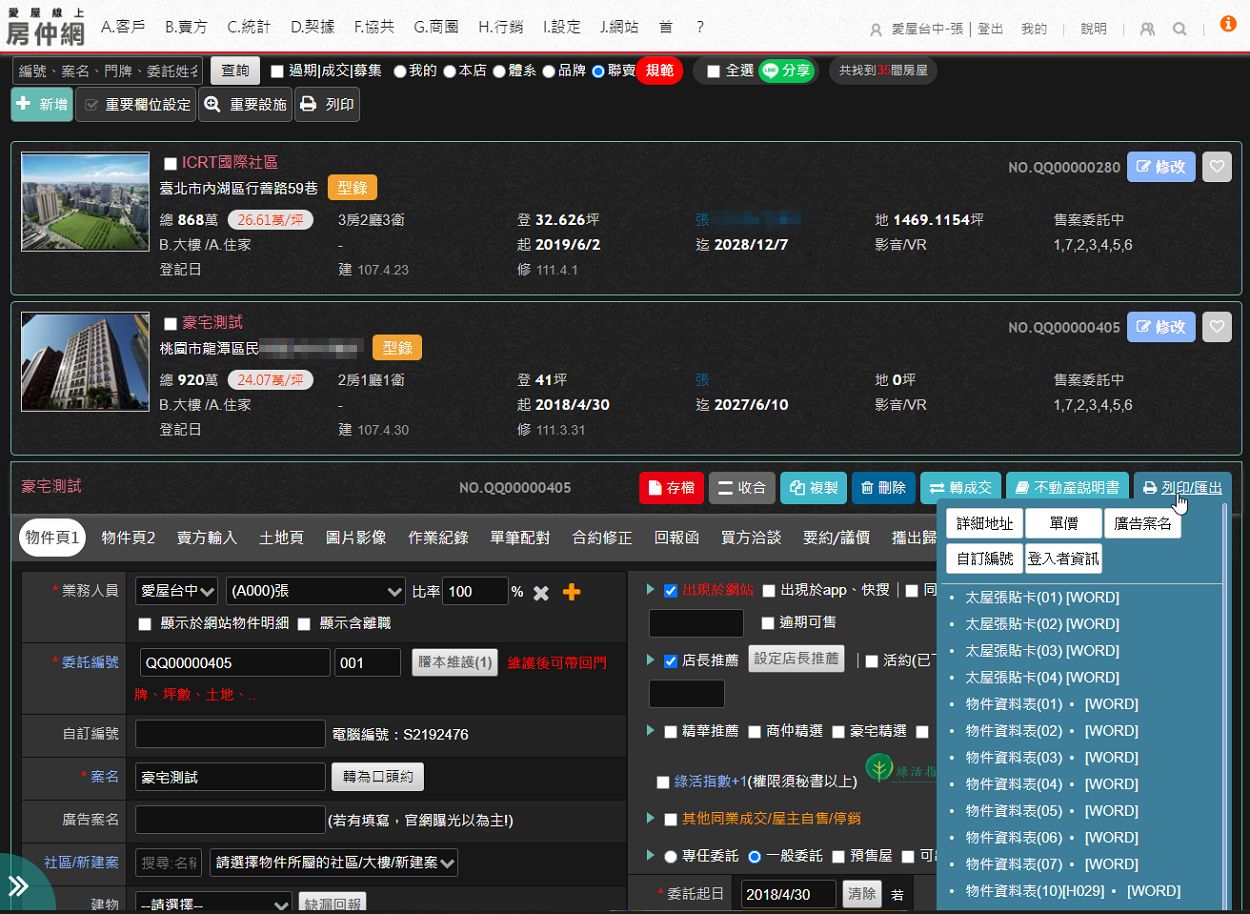Open the 愛屋台中 branch dropdown

coord(177,592)
